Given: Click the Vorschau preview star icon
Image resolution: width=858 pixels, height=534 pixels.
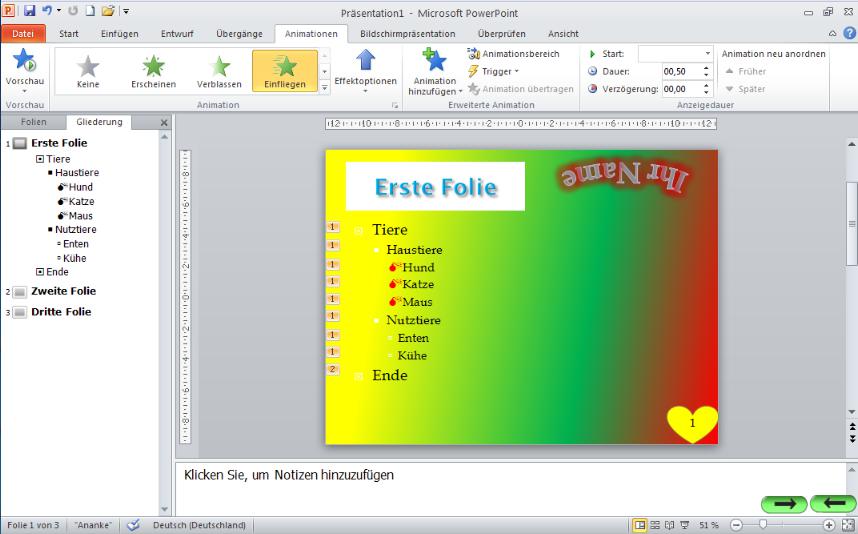Looking at the screenshot, I should tap(22, 62).
